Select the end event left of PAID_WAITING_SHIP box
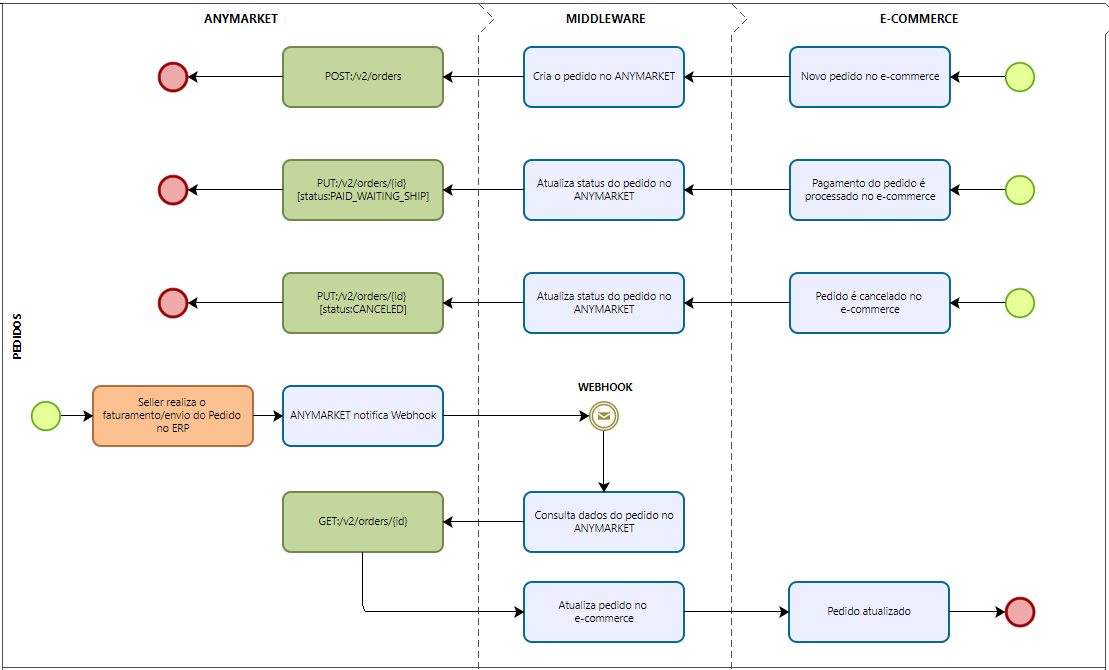Viewport: 1109px width, 670px height. point(173,190)
